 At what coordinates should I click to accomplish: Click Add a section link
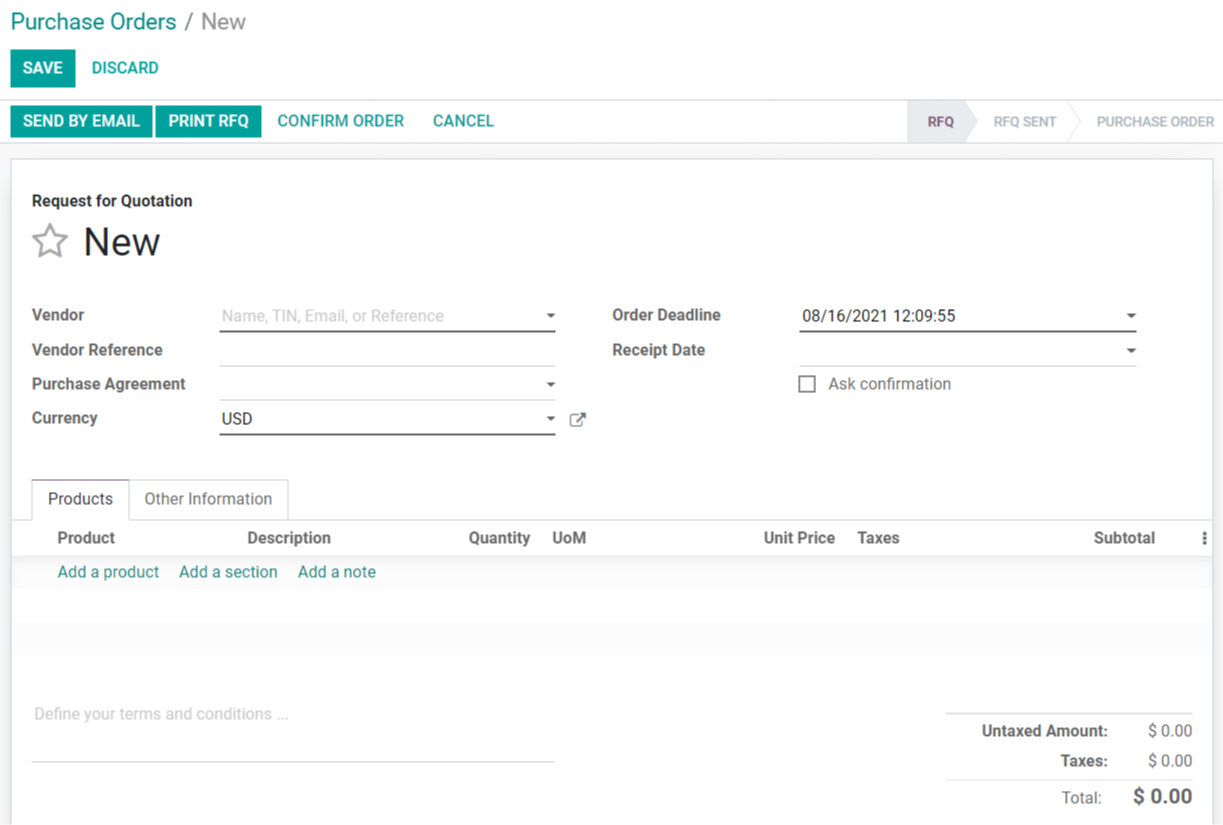point(228,572)
